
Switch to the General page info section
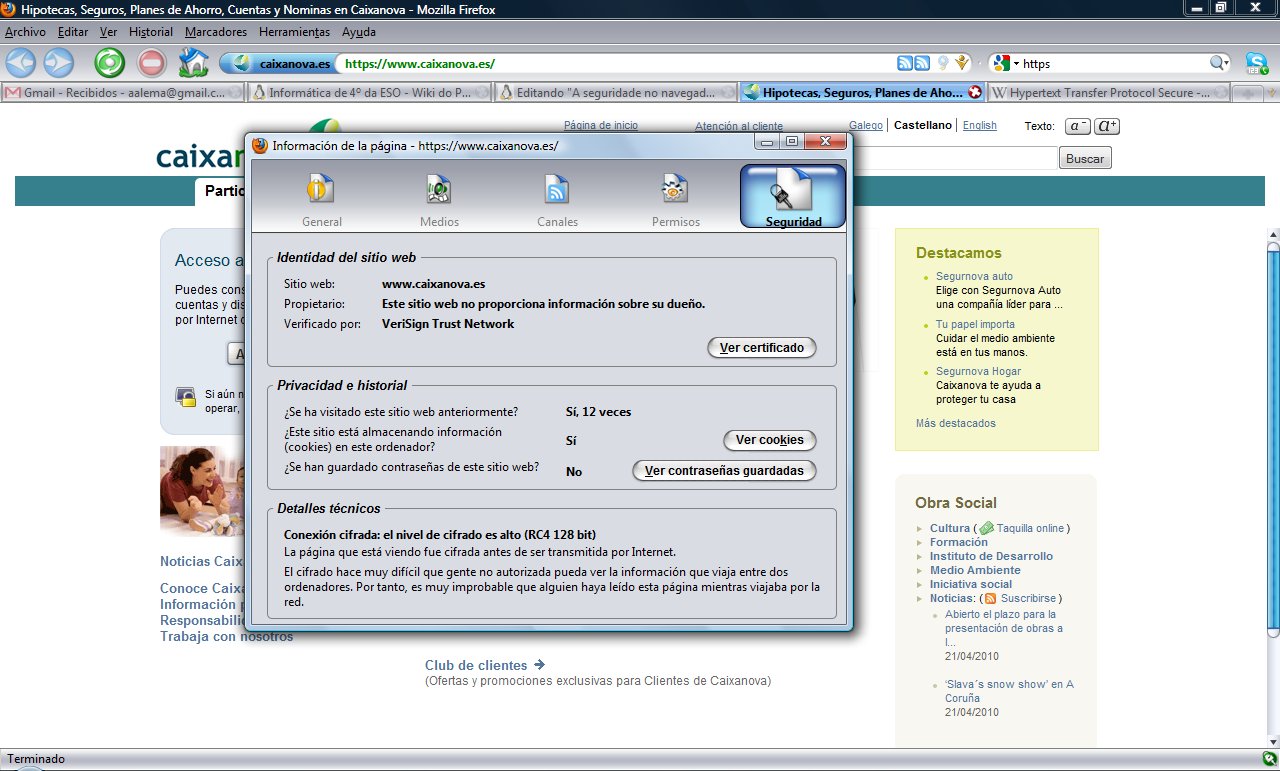click(321, 198)
